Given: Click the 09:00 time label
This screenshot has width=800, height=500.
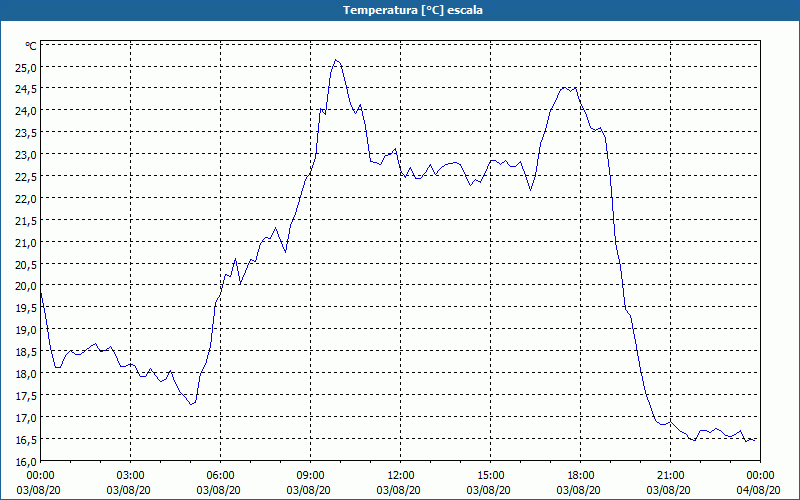Looking at the screenshot, I should (x=311, y=476).
